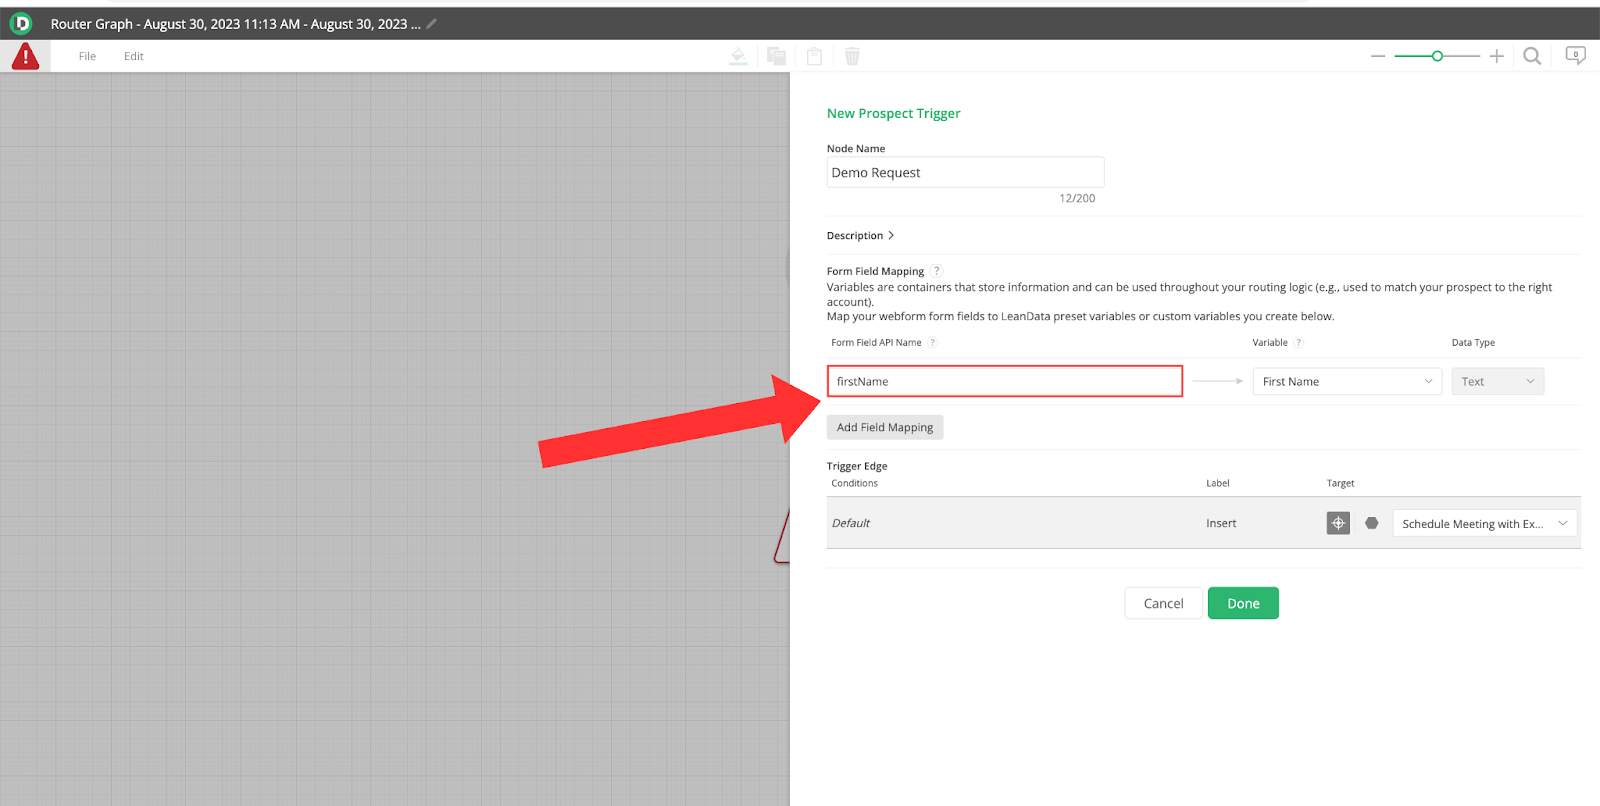Image resolution: width=1600 pixels, height=806 pixels.
Task: Open the First Name variable dropdown
Action: coord(1346,381)
